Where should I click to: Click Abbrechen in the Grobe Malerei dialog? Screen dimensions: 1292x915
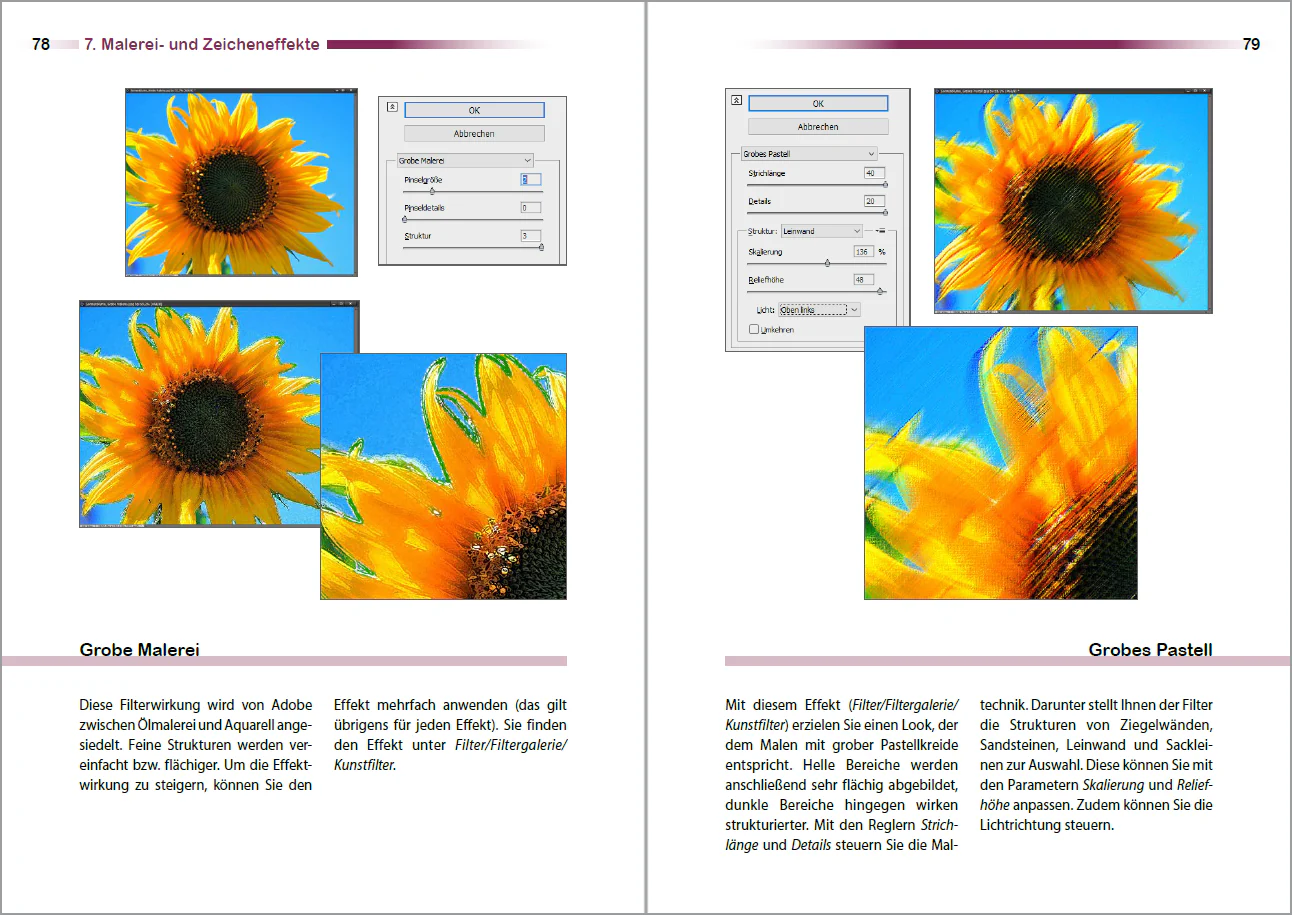(x=474, y=133)
